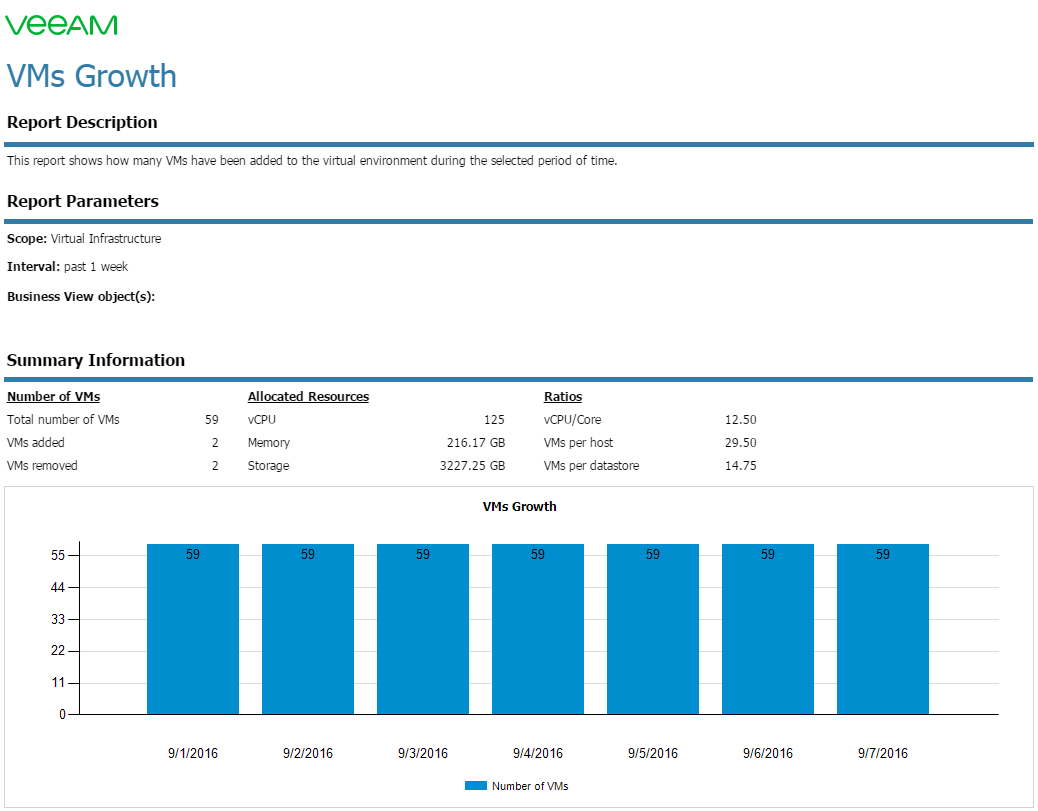The height and width of the screenshot is (811, 1038).
Task: Select the Report Description heading
Action: 82,122
